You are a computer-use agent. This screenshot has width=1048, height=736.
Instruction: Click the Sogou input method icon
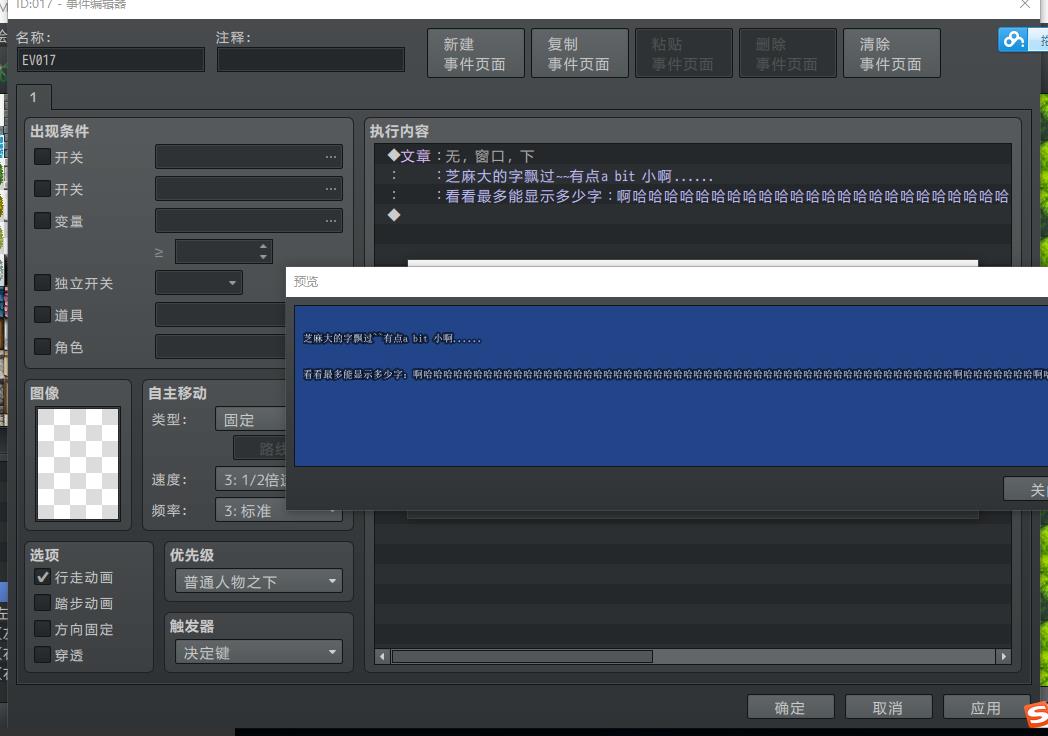(1037, 715)
